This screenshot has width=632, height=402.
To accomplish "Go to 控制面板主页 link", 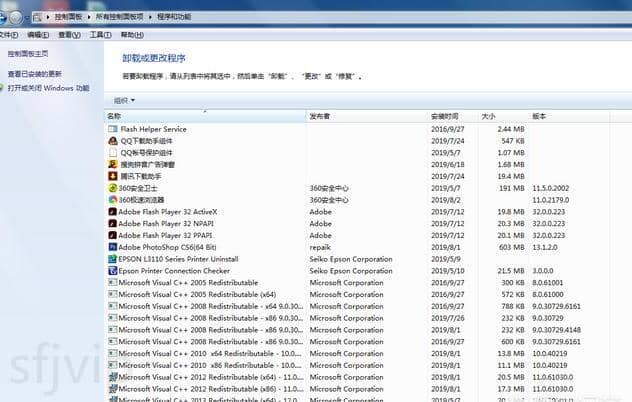I will [28, 54].
